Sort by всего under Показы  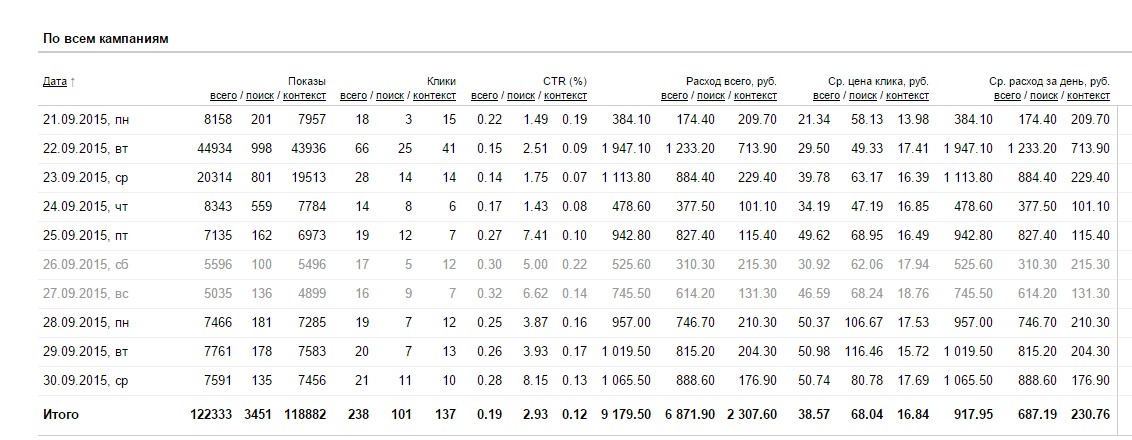pyautogui.click(x=223, y=96)
